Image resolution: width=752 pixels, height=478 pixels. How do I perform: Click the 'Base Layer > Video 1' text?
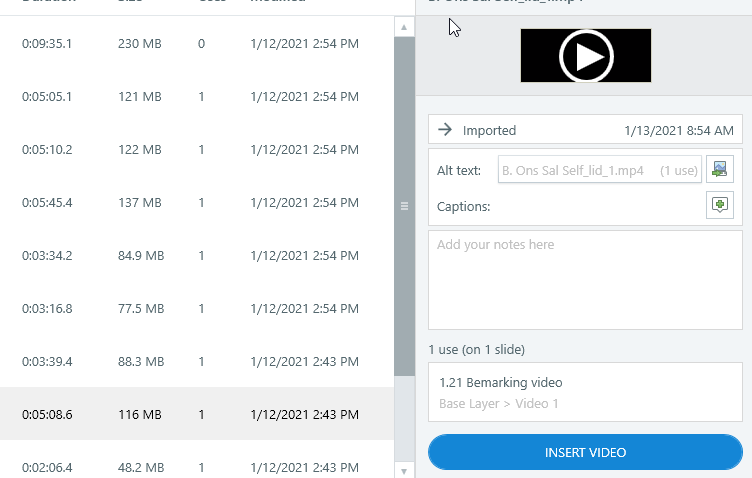(499, 404)
